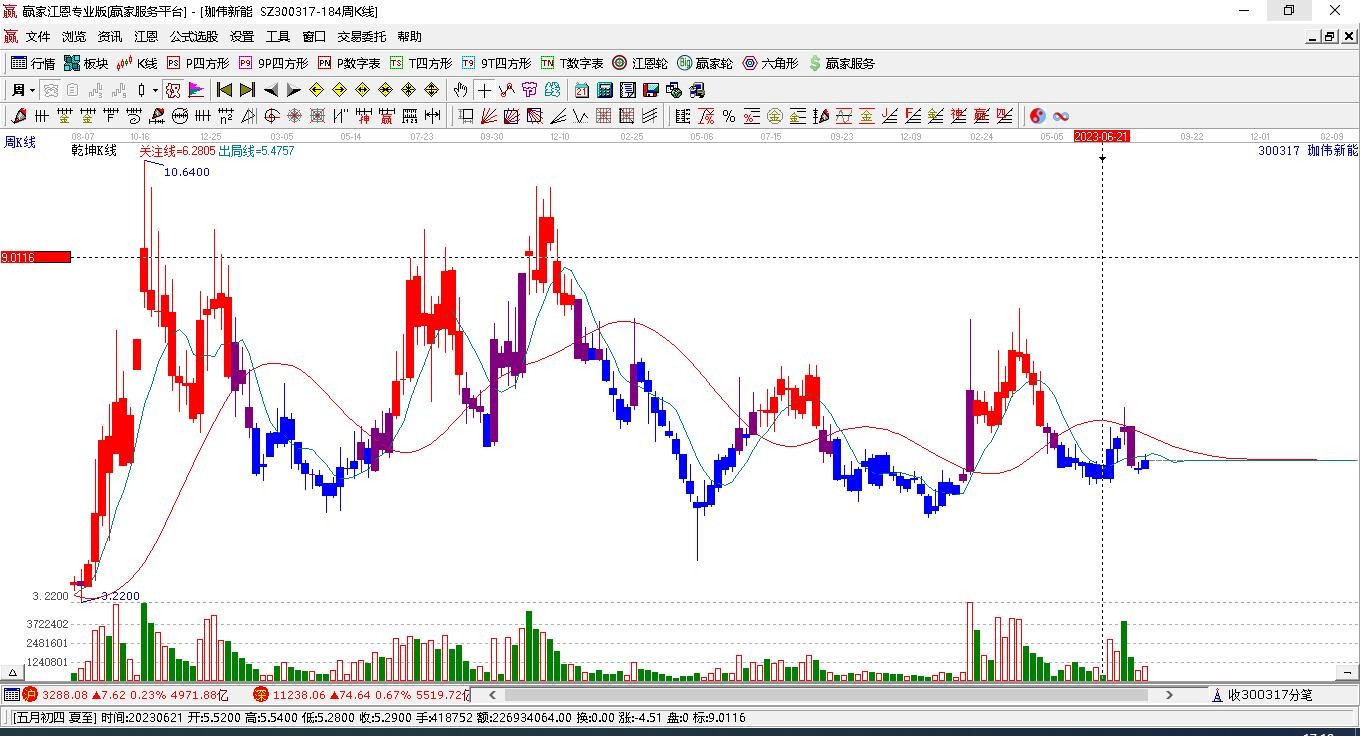Open the 交易委托 menu

(x=361, y=37)
